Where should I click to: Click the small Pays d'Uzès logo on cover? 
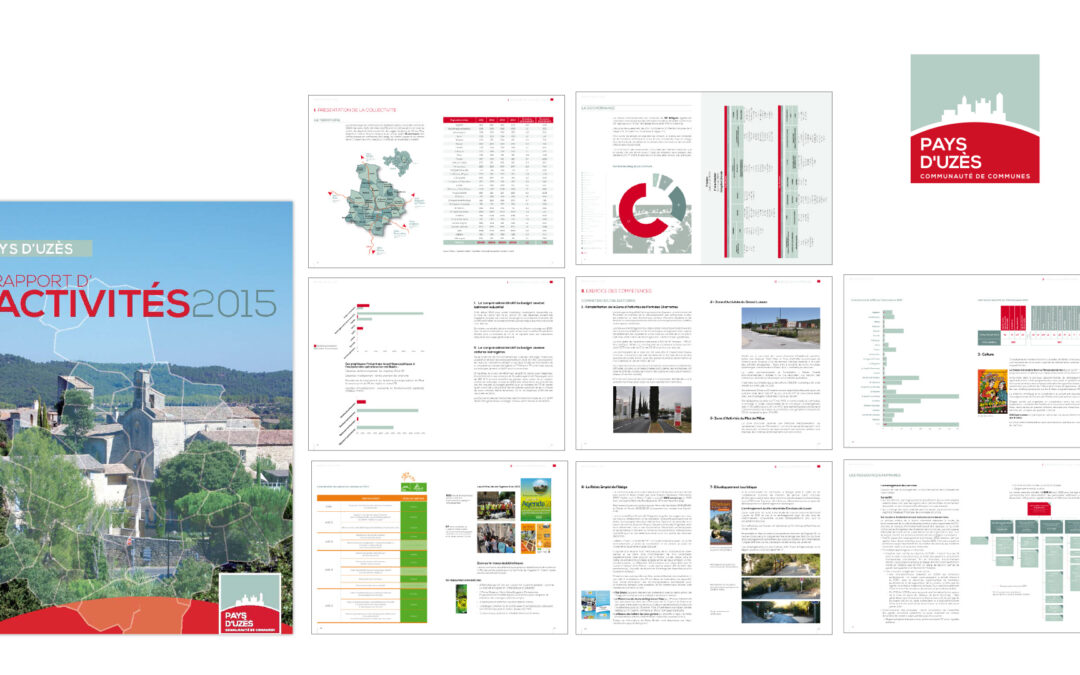[250, 603]
